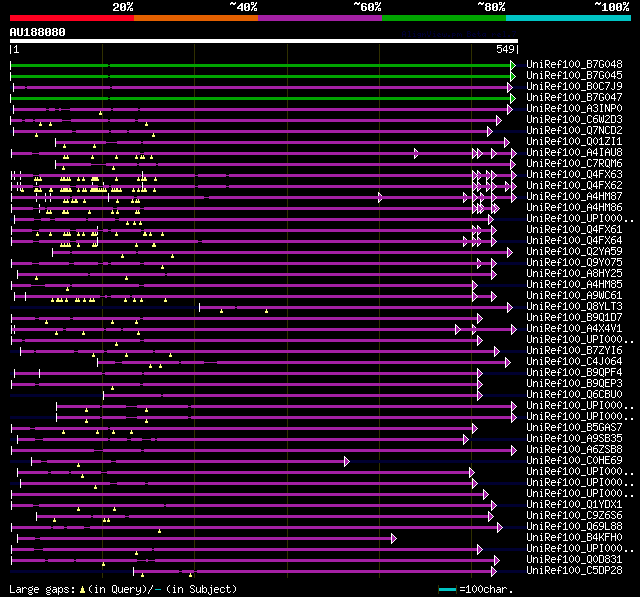640x597 pixels.
Task: Click the UniRef100_B4KFH0 identifier
Action: [x=574, y=538]
